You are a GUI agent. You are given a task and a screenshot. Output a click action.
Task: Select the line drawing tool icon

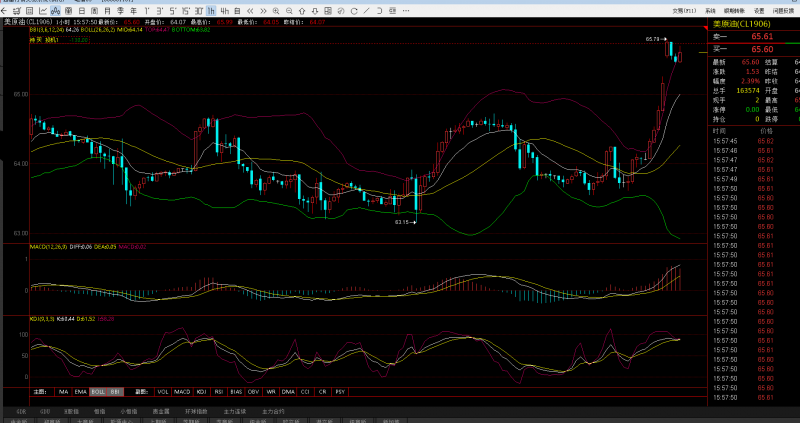(367, 11)
